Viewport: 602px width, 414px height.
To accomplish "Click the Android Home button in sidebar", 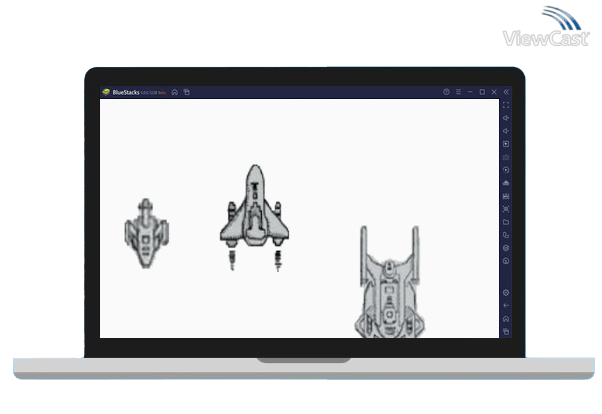I will (506, 319).
